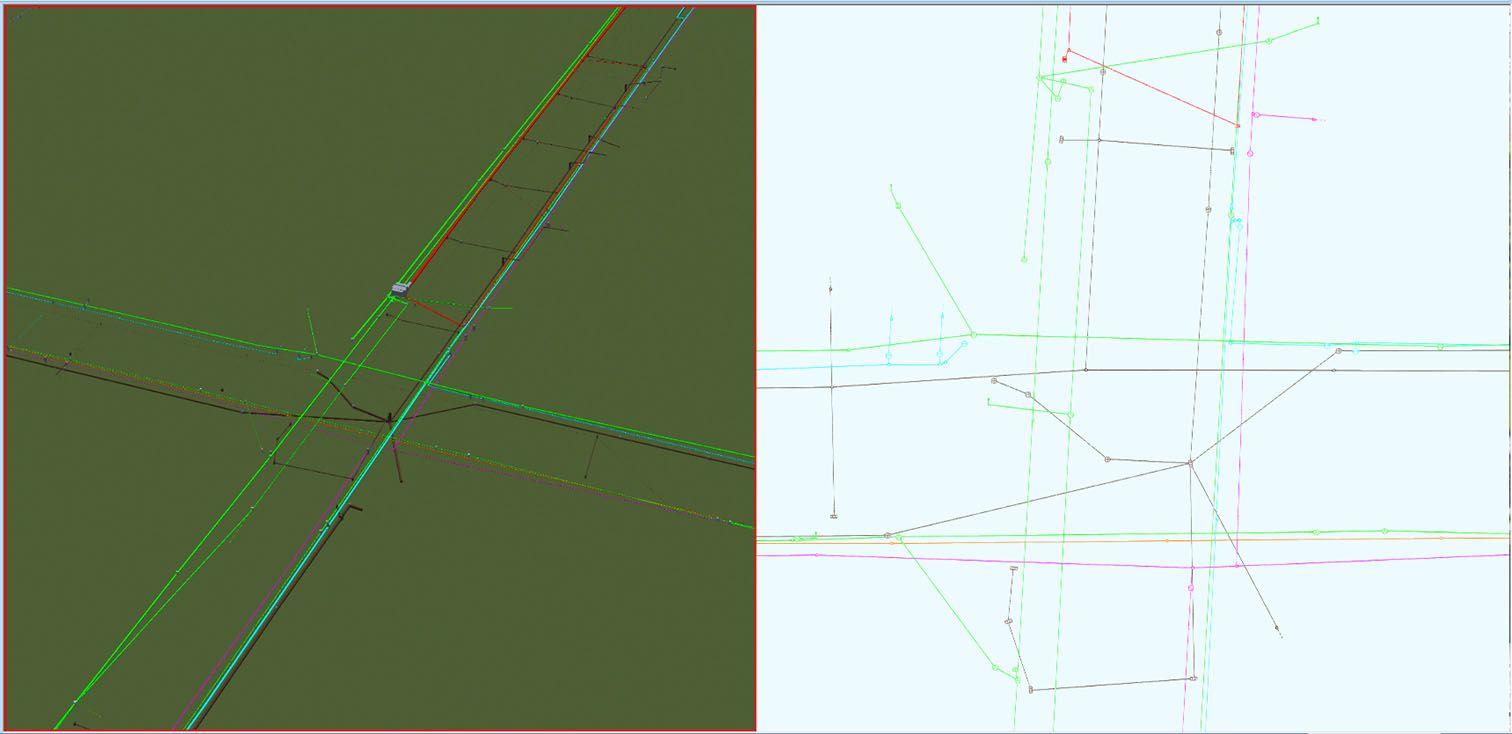Click the gray horizontal pipe at bottom of plan

pos(1110,685)
